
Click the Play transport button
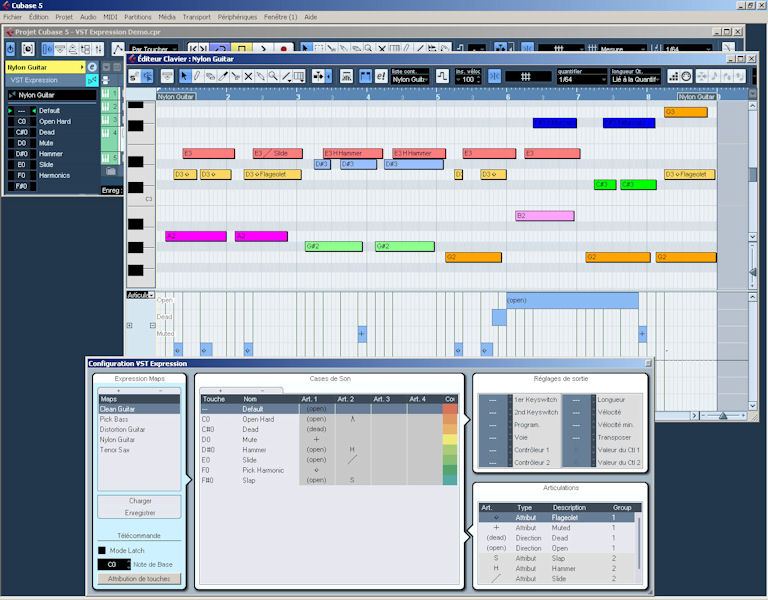pyautogui.click(x=263, y=48)
